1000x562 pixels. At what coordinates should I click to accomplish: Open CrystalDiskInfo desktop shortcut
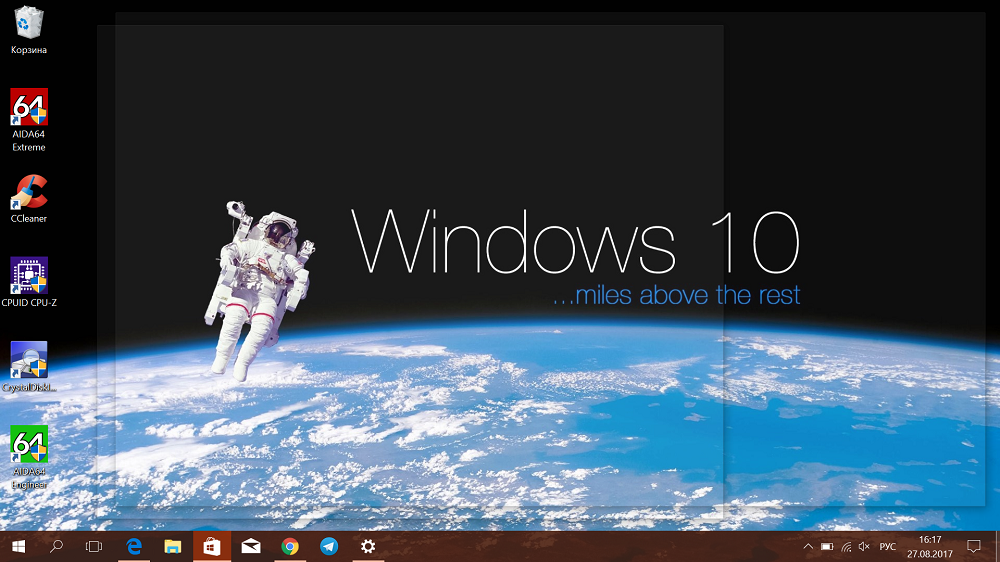pyautogui.click(x=29, y=367)
